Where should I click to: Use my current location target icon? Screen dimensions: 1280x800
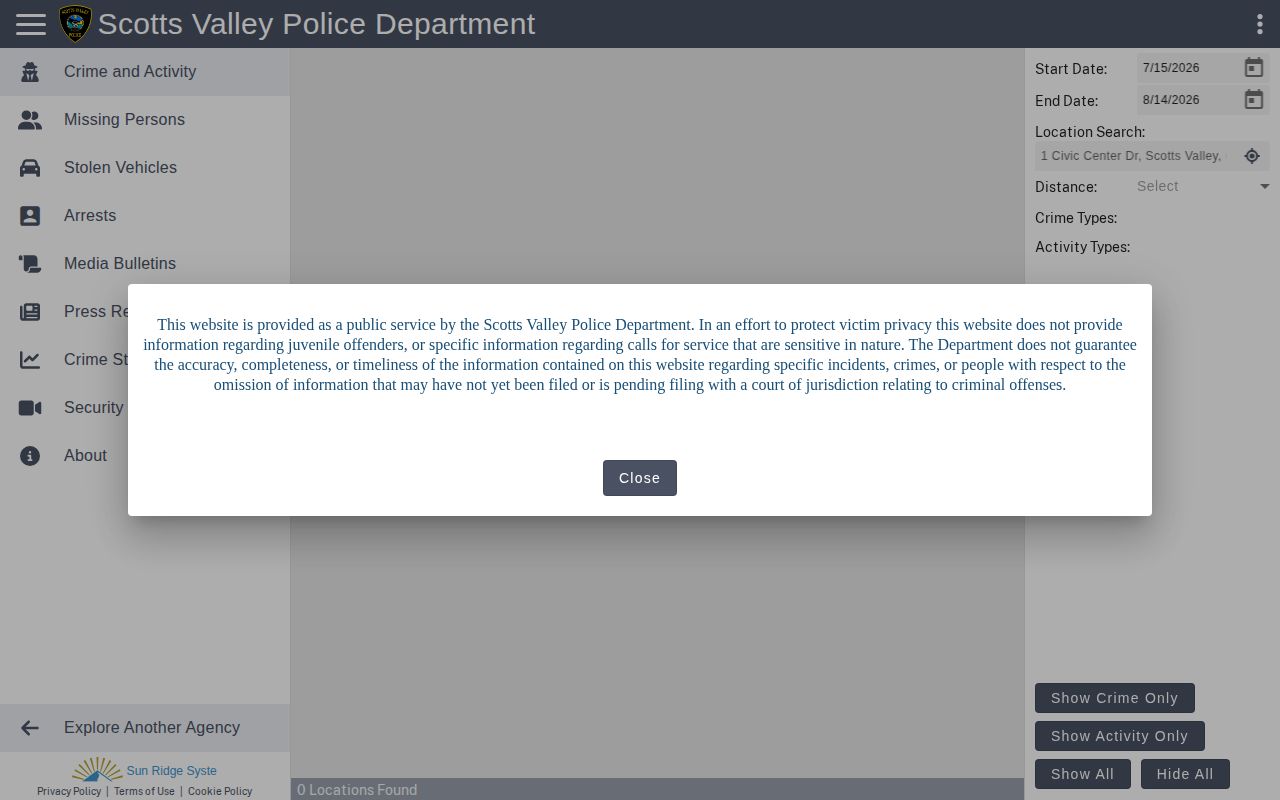1252,156
